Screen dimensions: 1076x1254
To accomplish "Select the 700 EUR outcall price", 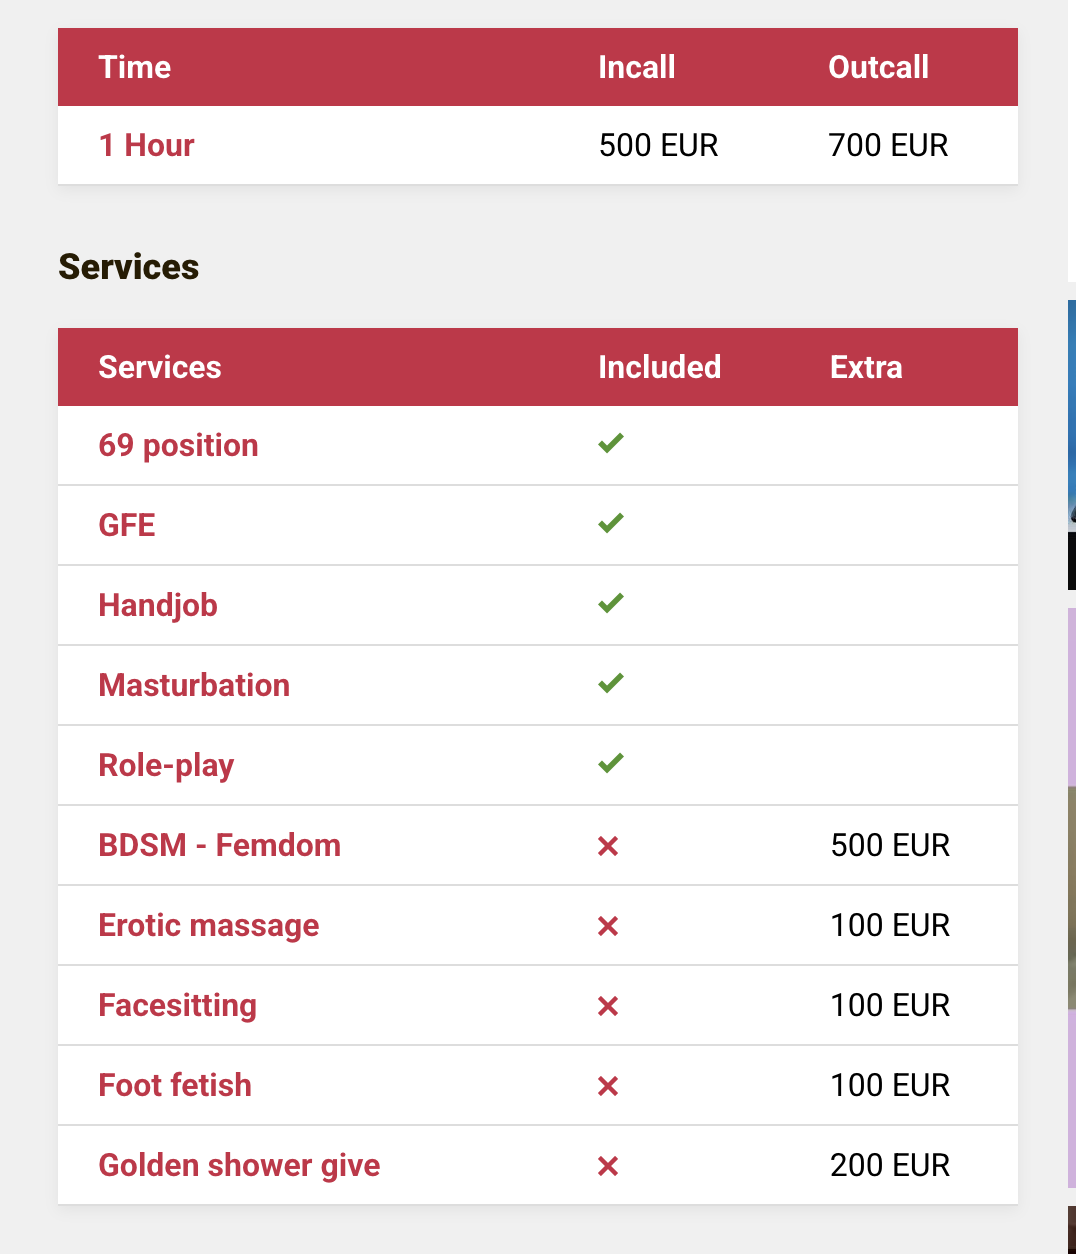I will (888, 145).
